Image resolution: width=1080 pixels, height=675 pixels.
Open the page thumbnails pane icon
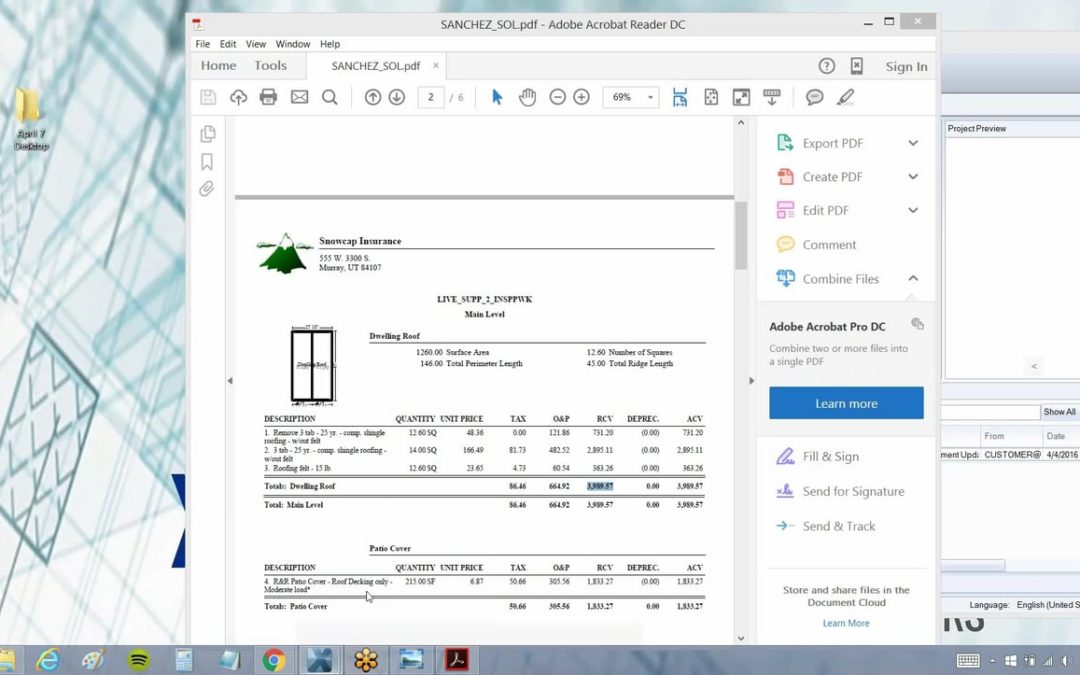point(208,134)
